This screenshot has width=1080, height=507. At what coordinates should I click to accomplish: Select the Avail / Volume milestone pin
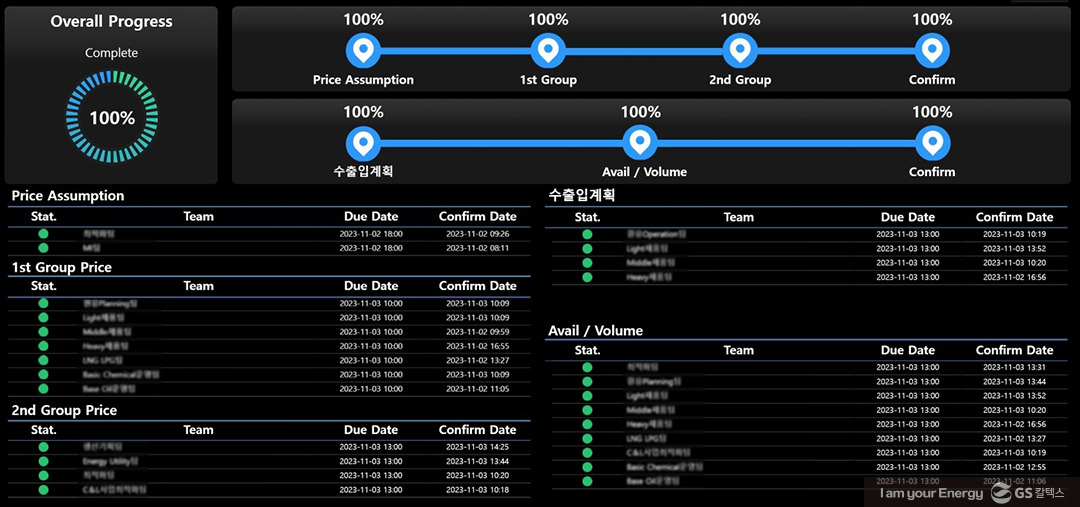point(640,143)
